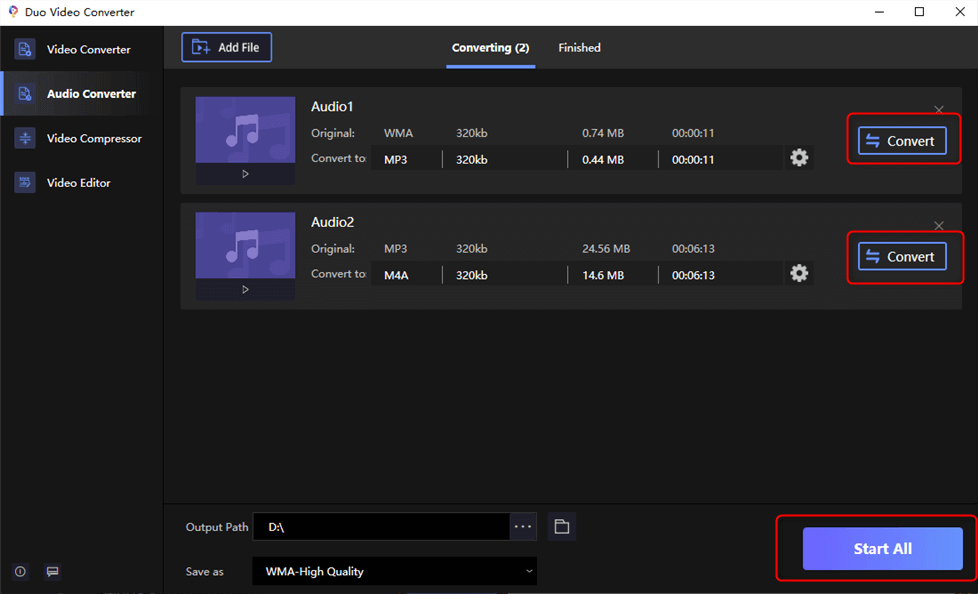Click the Add File button

coord(226,47)
